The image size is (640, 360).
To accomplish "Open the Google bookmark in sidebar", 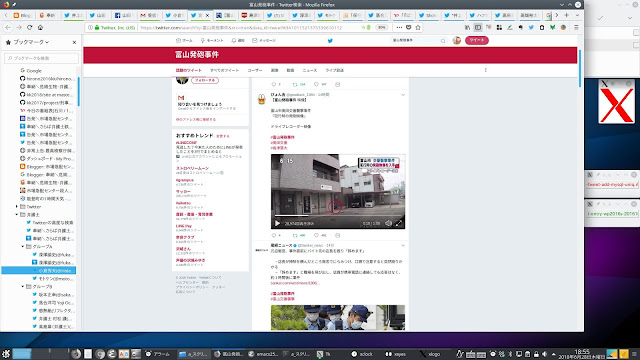I will coord(31,71).
